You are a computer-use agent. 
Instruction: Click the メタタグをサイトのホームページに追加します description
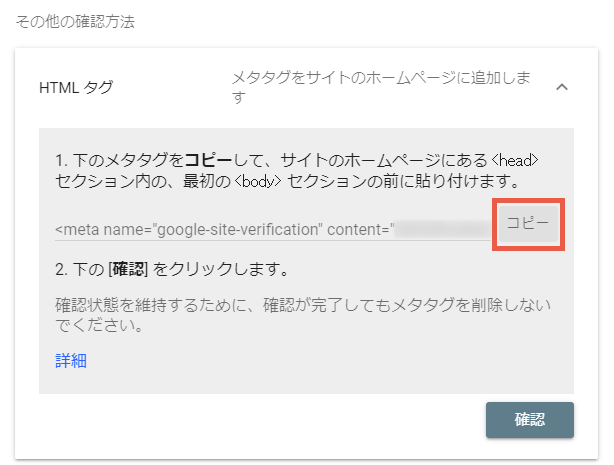tap(381, 87)
